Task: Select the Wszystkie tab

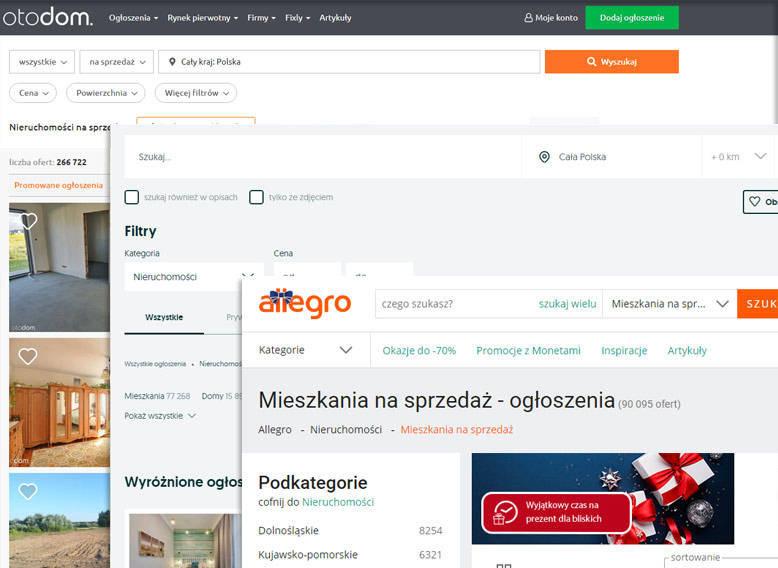Action: click(x=164, y=317)
